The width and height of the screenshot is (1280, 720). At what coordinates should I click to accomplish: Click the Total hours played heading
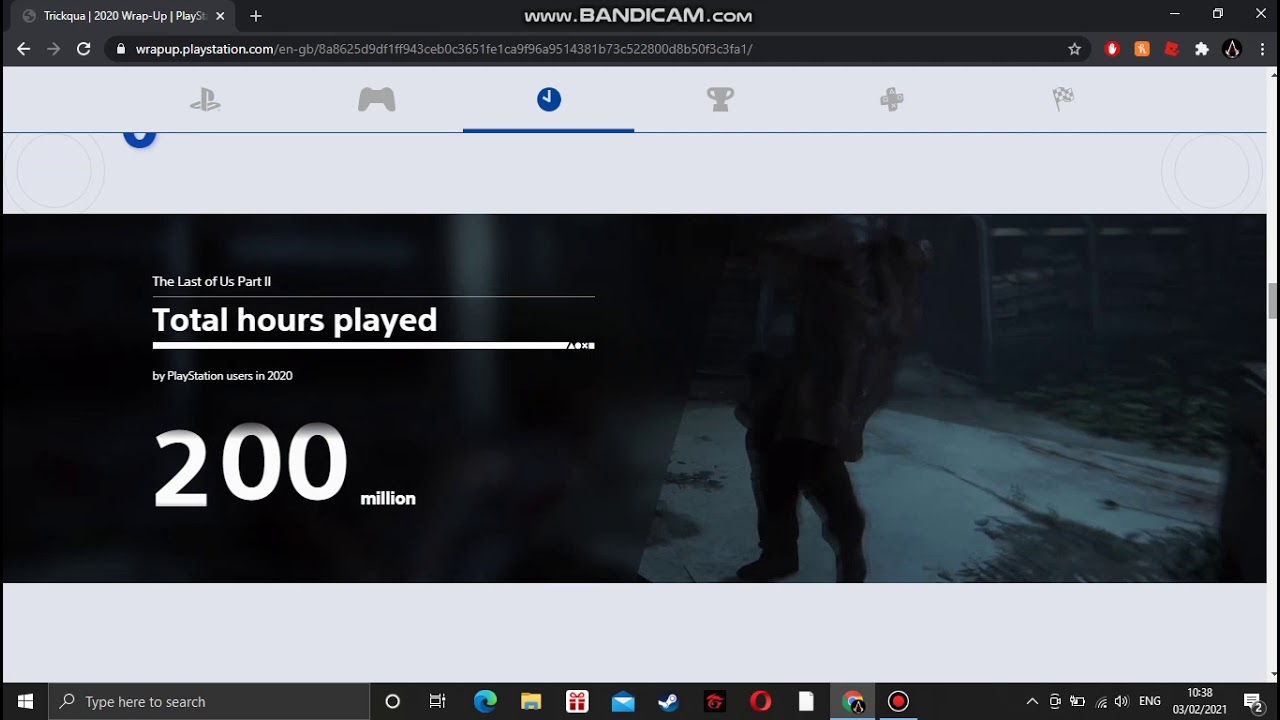tap(295, 320)
